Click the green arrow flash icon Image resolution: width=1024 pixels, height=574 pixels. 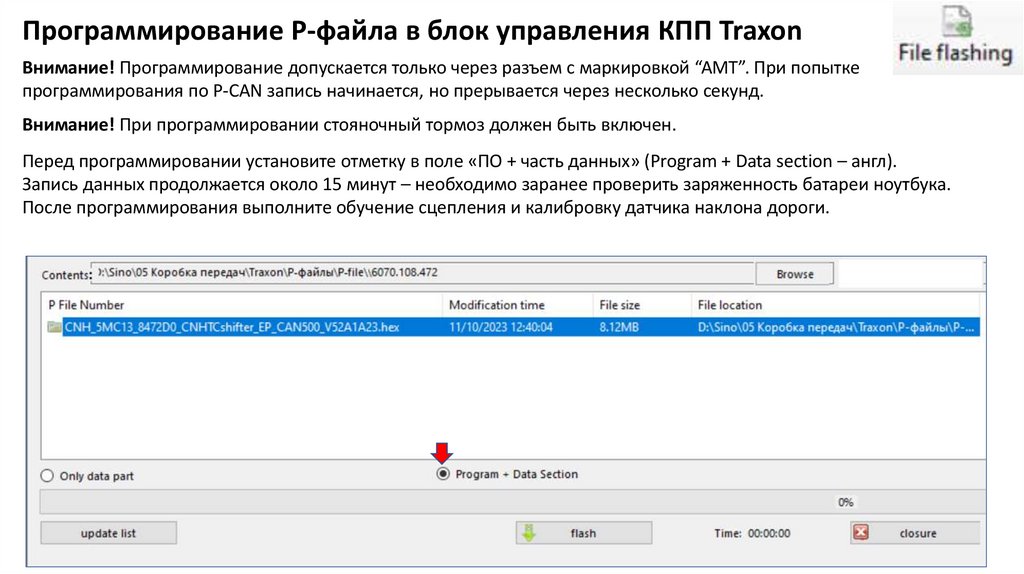pos(529,533)
